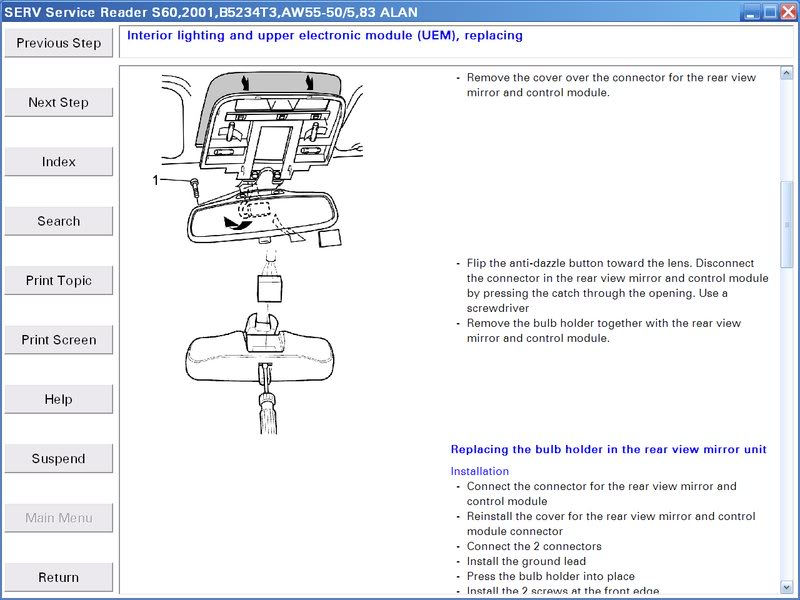The height and width of the screenshot is (600, 800).
Task: Click the scrollbar up arrow
Action: (786, 73)
